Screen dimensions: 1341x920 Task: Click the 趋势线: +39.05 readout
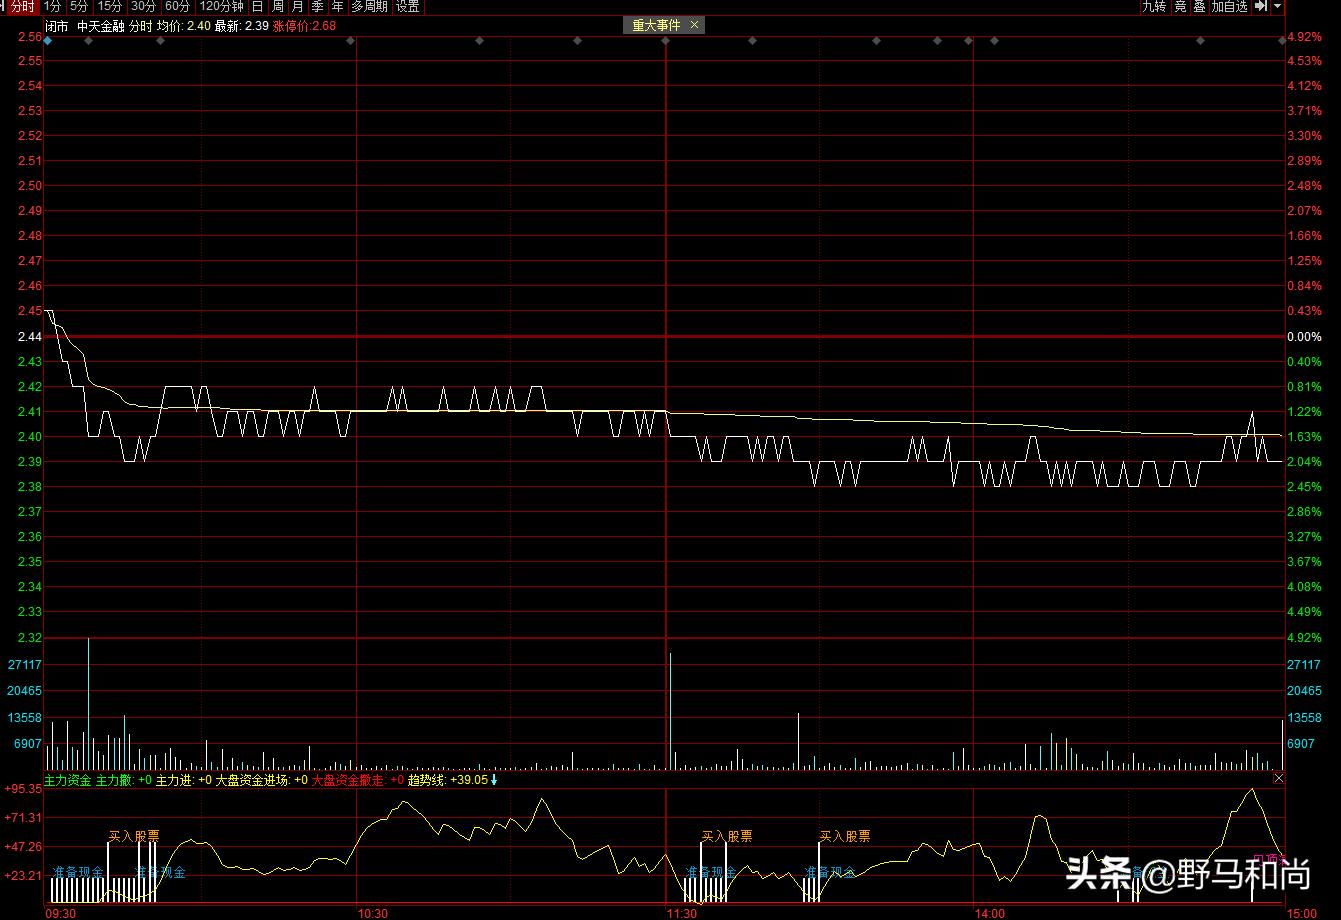tap(448, 780)
